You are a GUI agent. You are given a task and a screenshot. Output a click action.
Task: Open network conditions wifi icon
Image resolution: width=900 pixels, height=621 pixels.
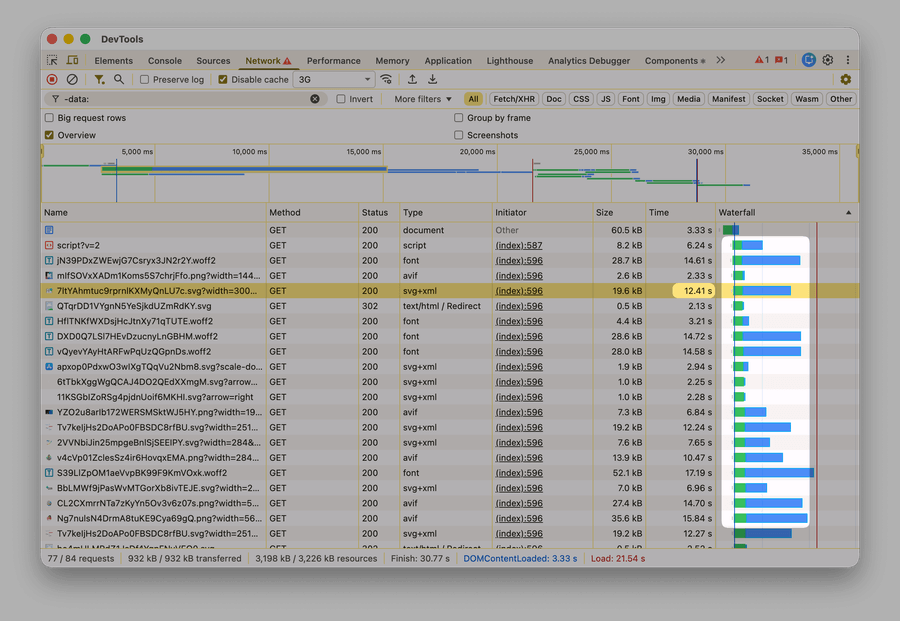click(386, 79)
